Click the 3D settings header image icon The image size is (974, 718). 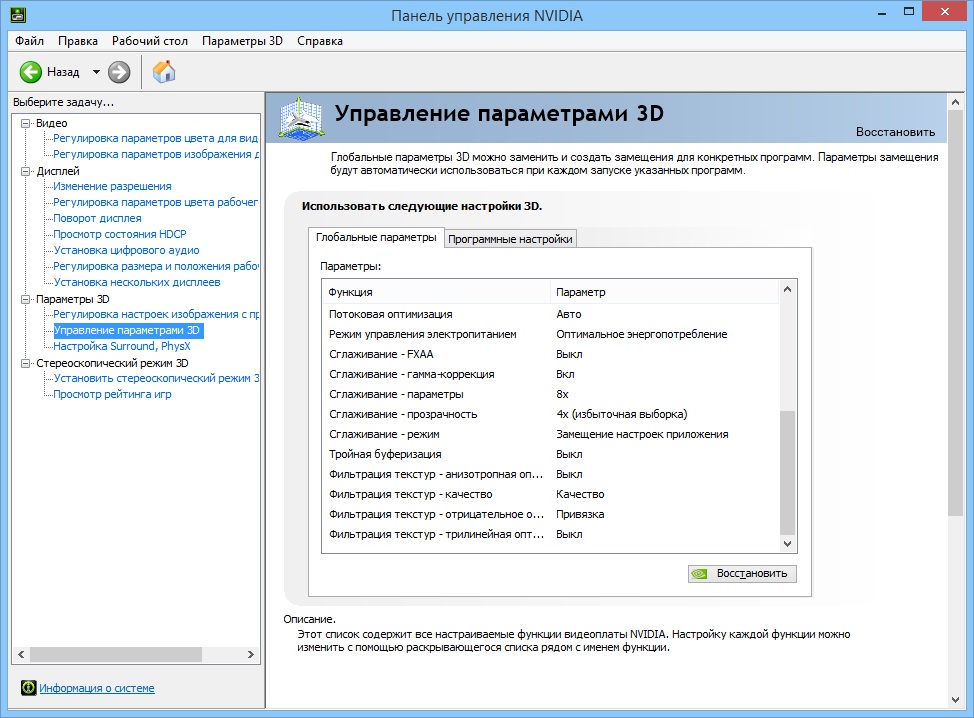(301, 118)
